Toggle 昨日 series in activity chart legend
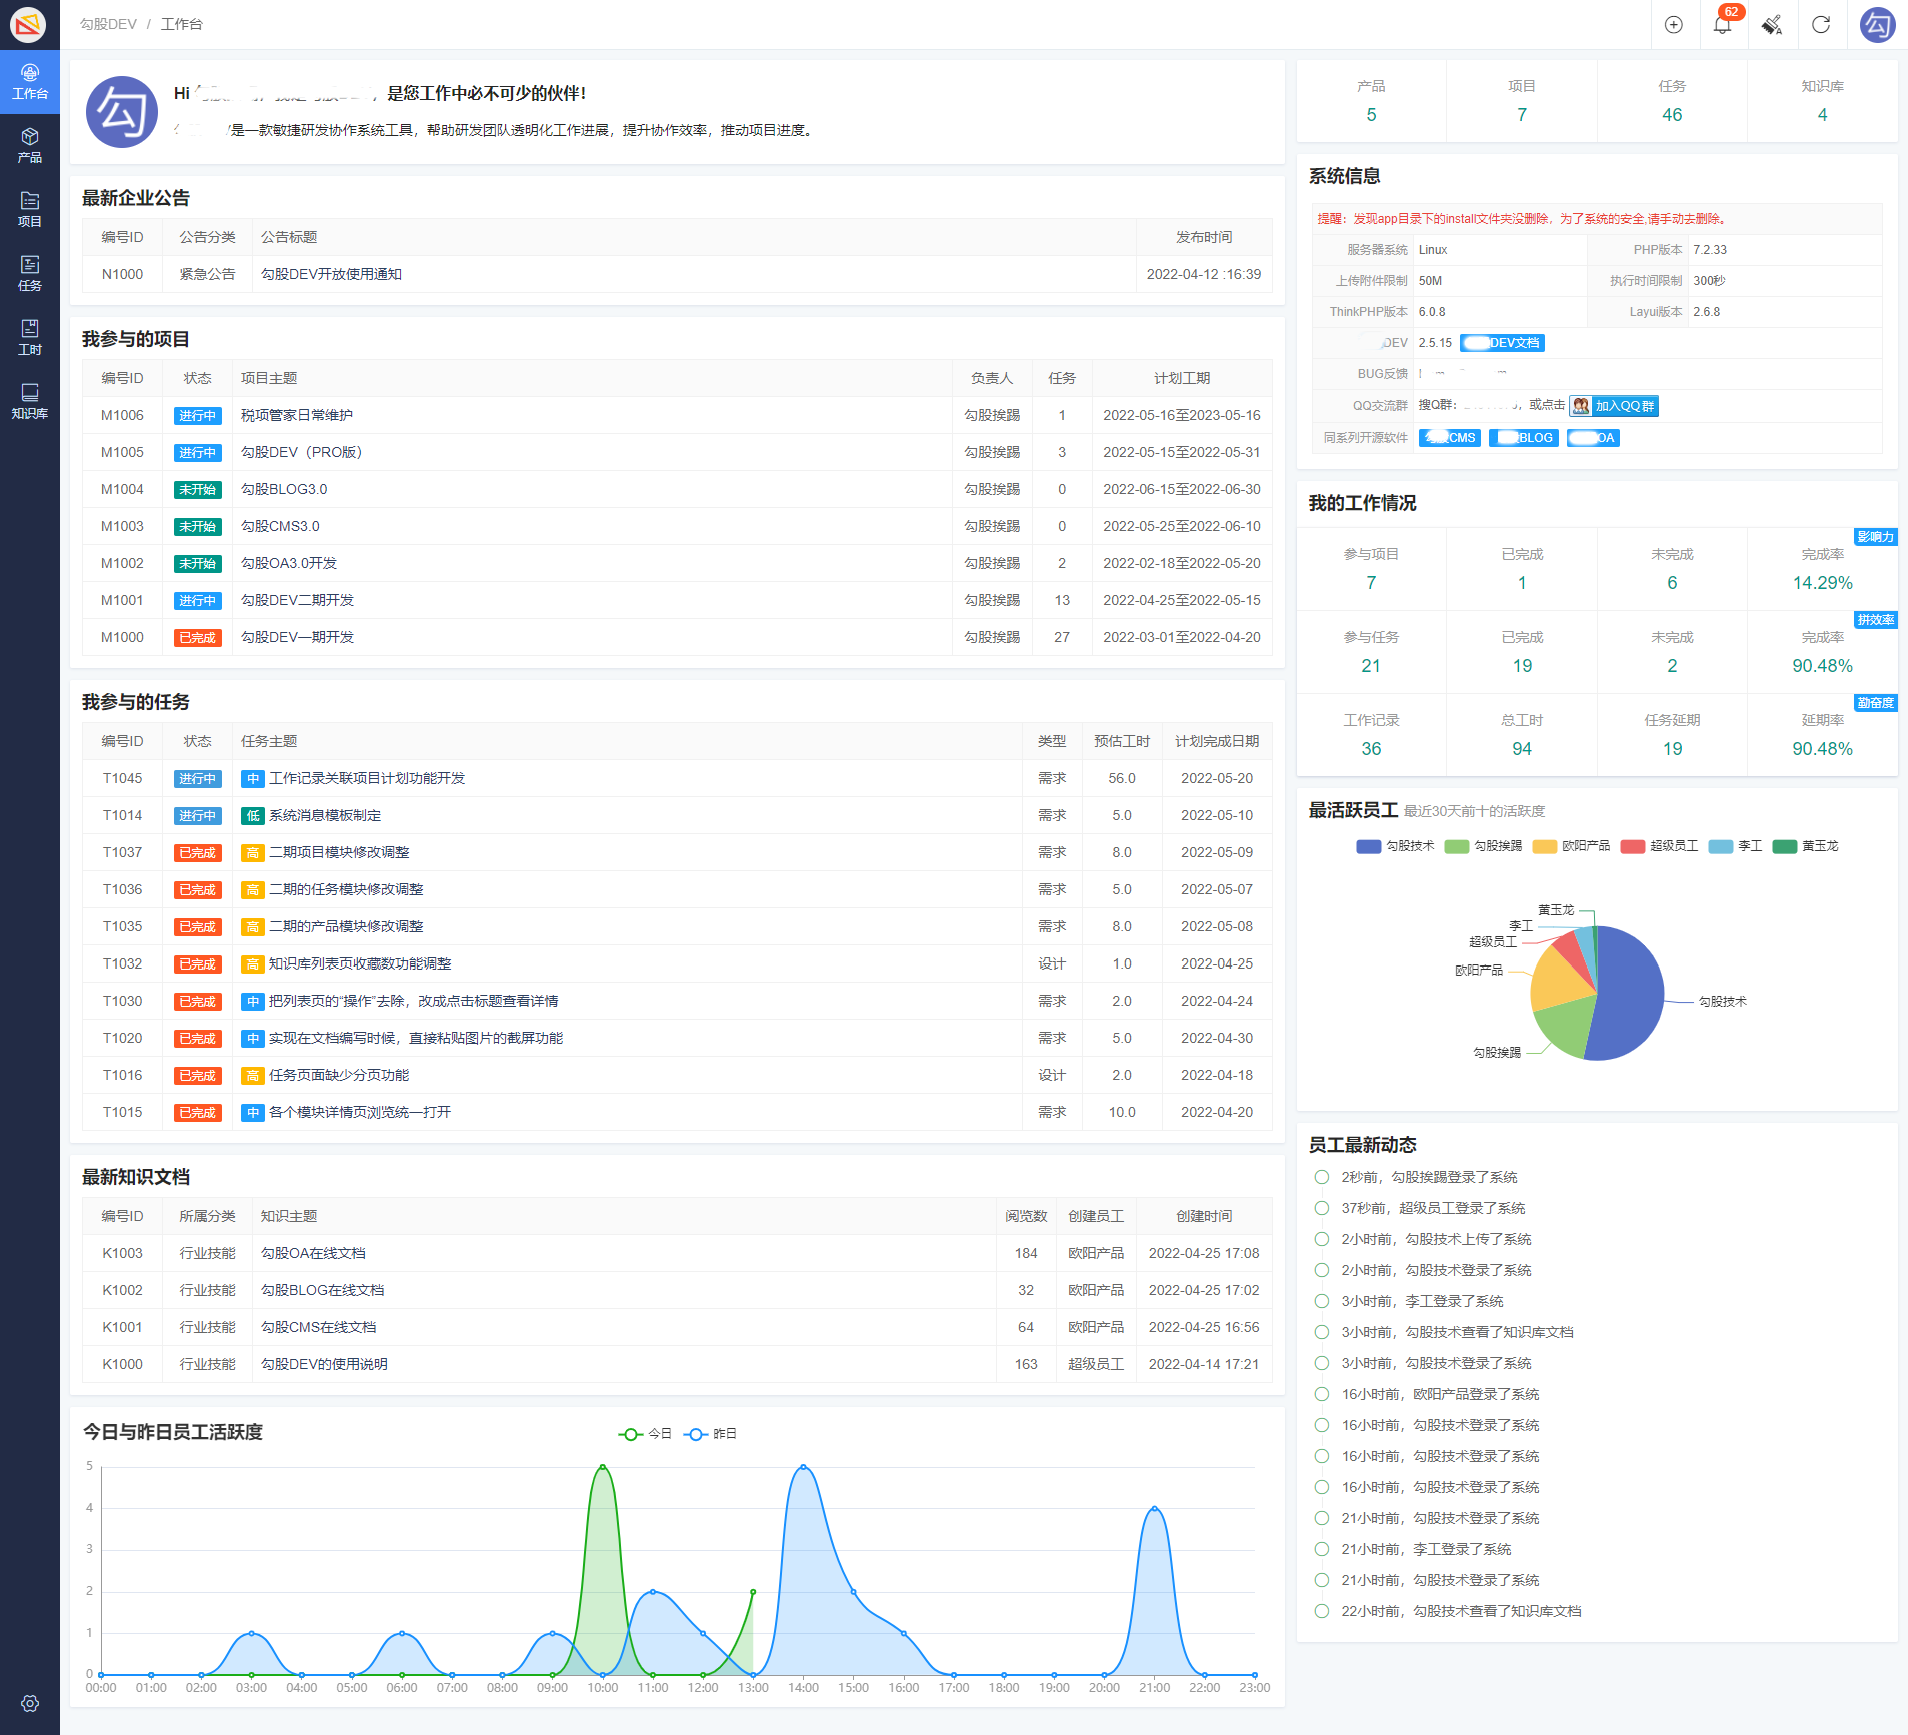The width and height of the screenshot is (1908, 1735). pyautogui.click(x=710, y=1434)
